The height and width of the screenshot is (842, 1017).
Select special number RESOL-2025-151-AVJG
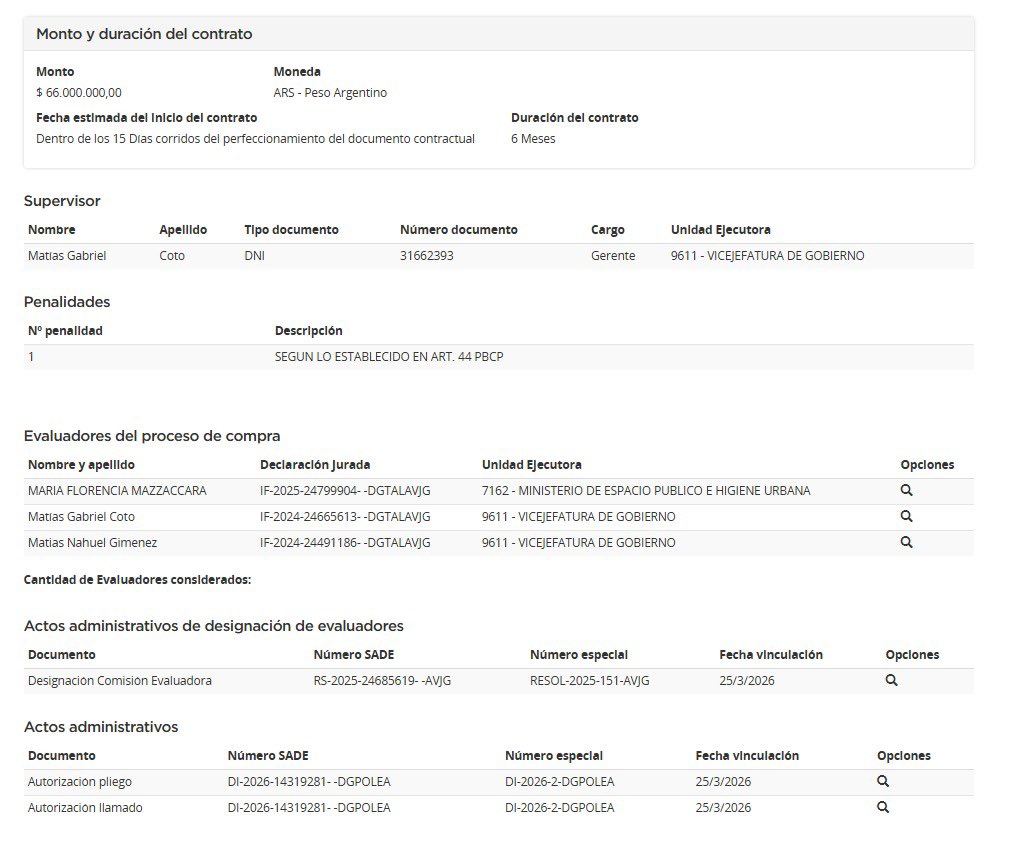[x=590, y=680]
